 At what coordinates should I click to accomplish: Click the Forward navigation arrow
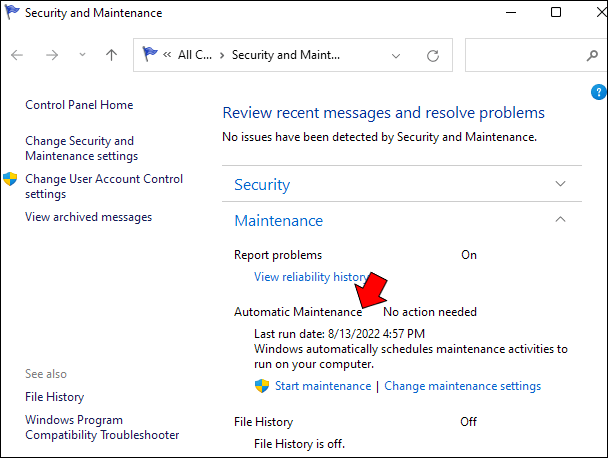[x=52, y=55]
